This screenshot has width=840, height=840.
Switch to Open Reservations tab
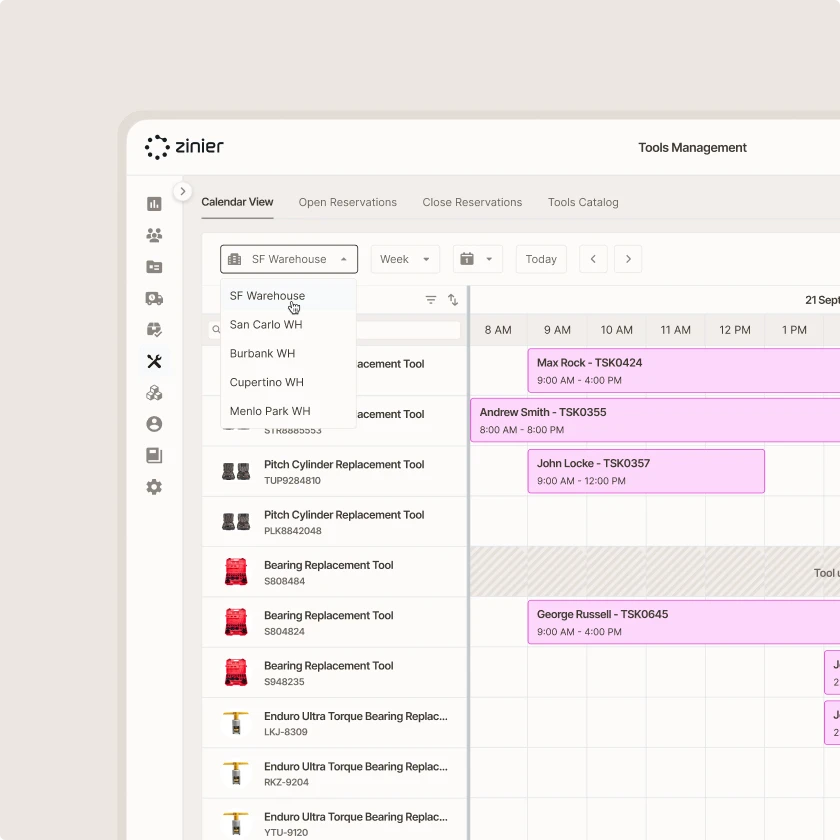348,202
